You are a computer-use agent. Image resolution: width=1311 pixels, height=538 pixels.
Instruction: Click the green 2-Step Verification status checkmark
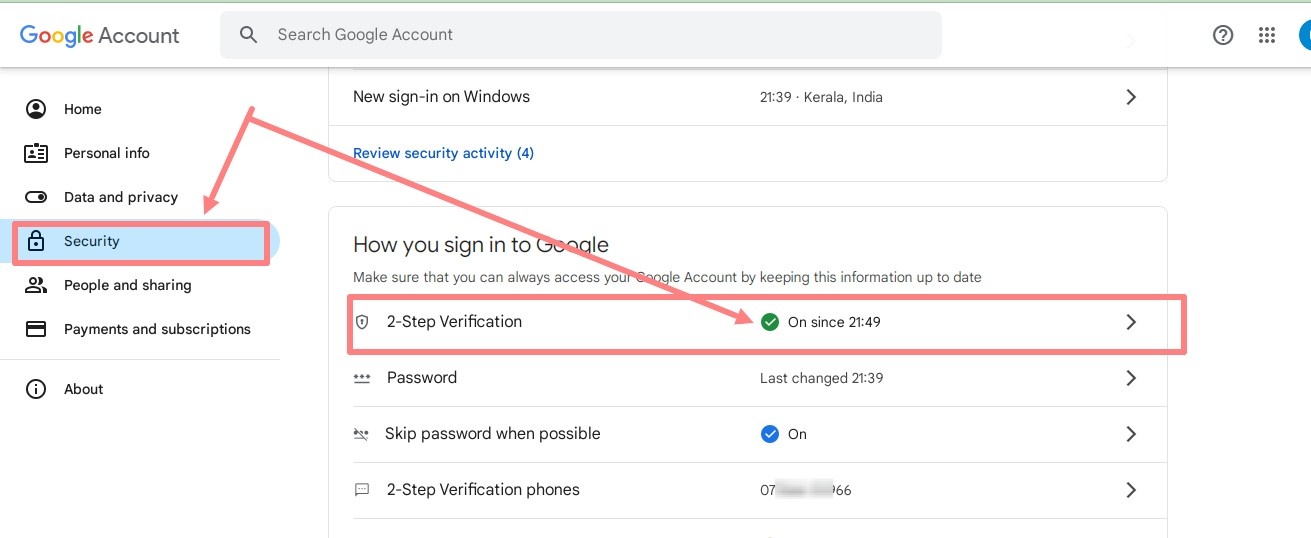pyautogui.click(x=770, y=322)
